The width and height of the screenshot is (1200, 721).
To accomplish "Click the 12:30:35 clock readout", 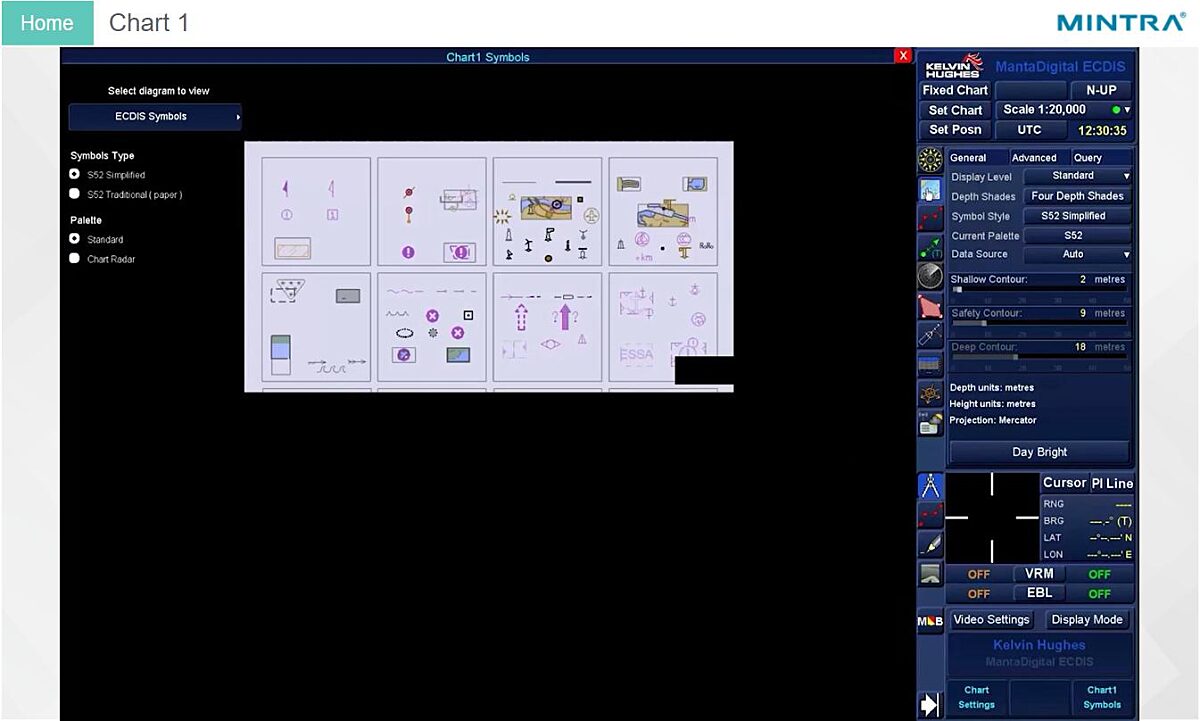I will [1102, 130].
